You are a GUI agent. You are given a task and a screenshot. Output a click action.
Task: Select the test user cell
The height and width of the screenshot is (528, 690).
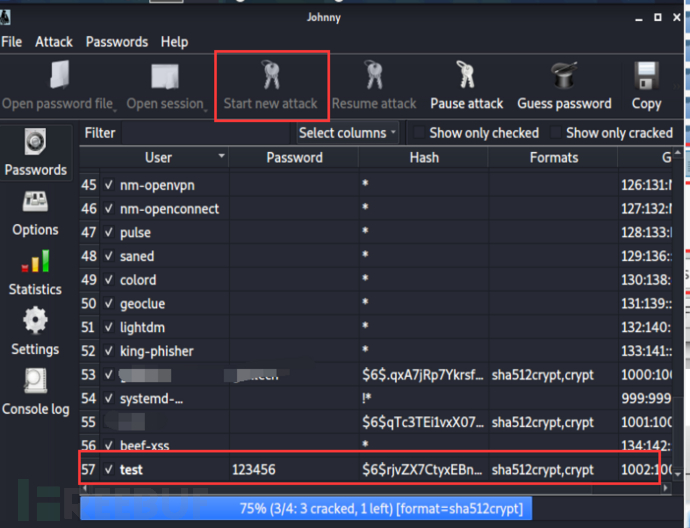pyautogui.click(x=165, y=469)
